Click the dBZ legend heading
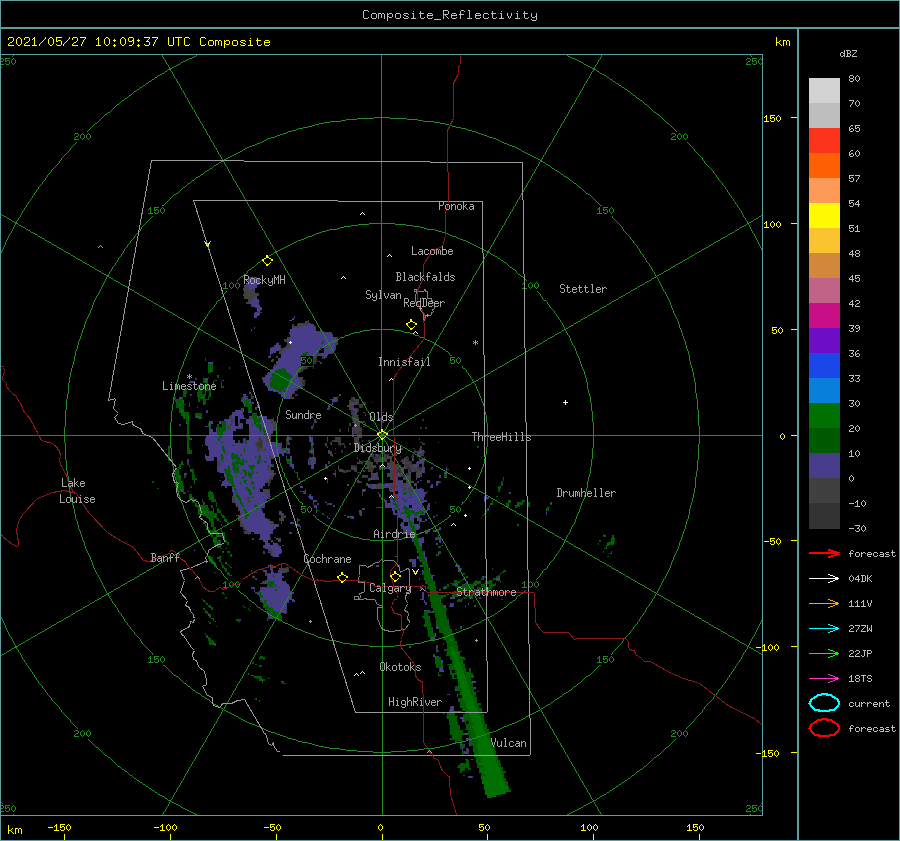The image size is (900, 841). click(848, 53)
